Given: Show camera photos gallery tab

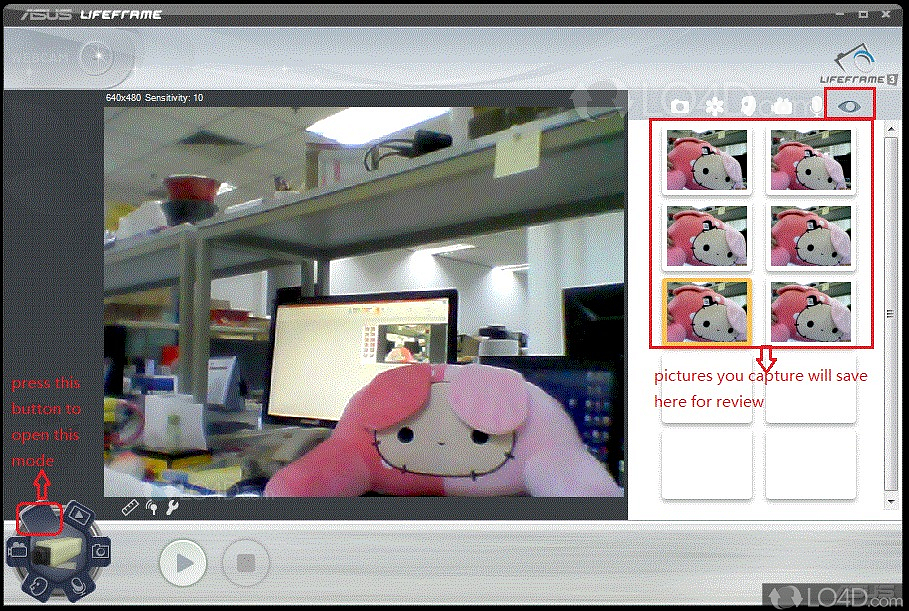Looking at the screenshot, I should (x=680, y=106).
